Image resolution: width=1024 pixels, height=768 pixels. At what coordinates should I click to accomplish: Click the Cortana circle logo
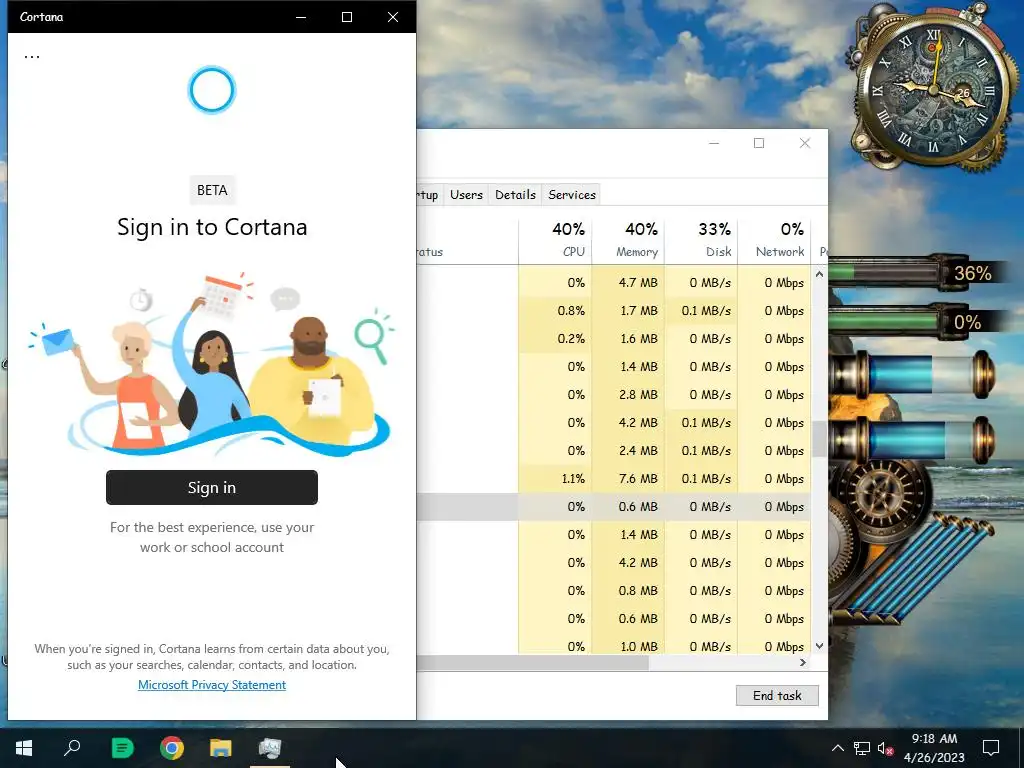coord(212,90)
